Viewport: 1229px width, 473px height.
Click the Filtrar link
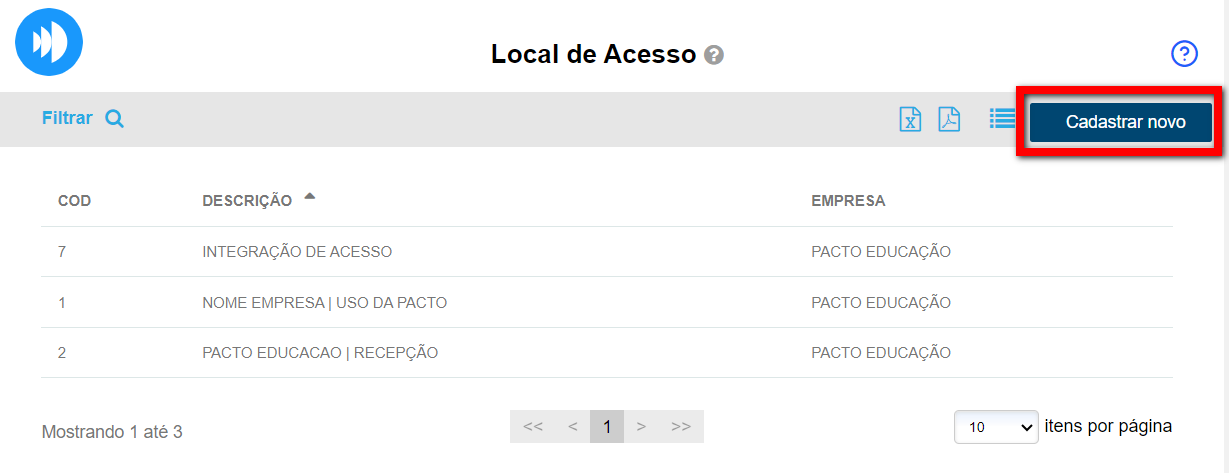click(x=67, y=118)
